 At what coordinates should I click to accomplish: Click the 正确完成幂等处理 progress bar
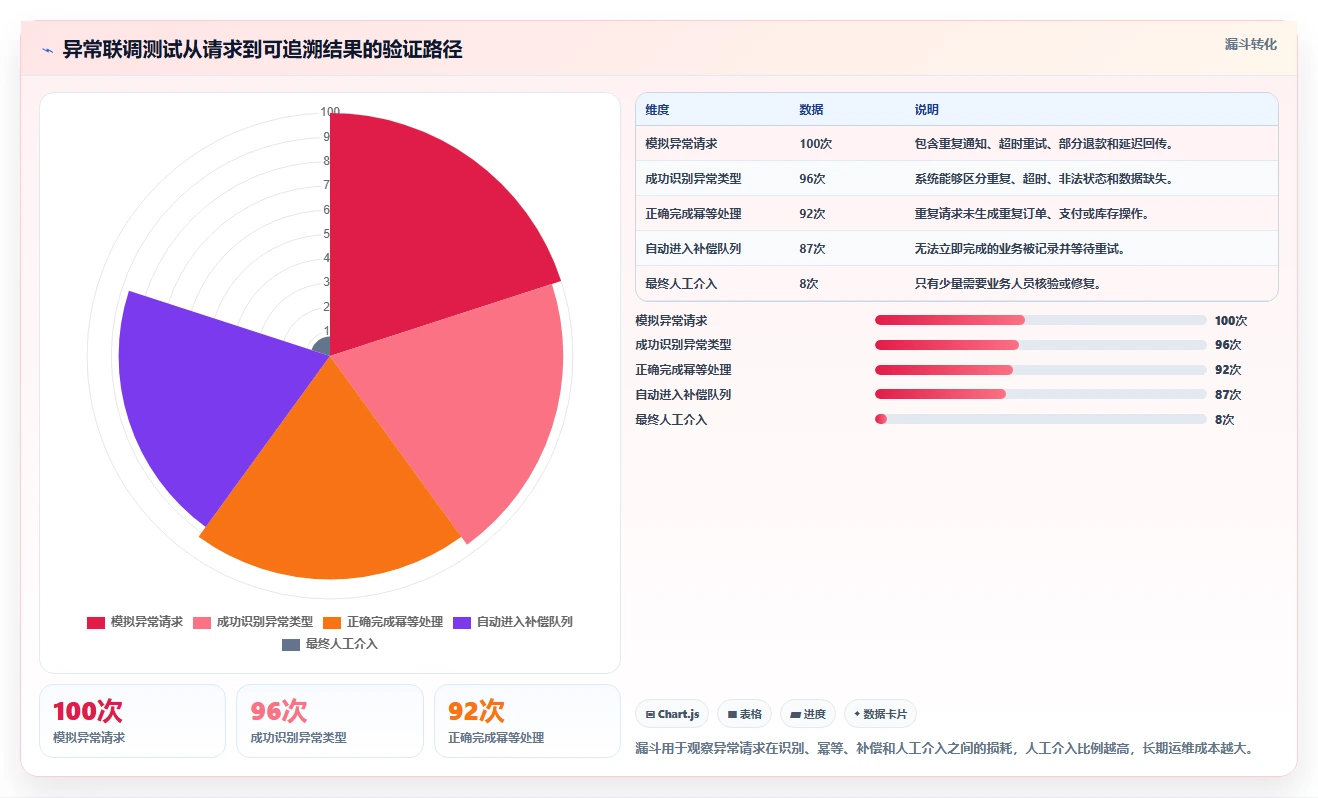click(1040, 370)
